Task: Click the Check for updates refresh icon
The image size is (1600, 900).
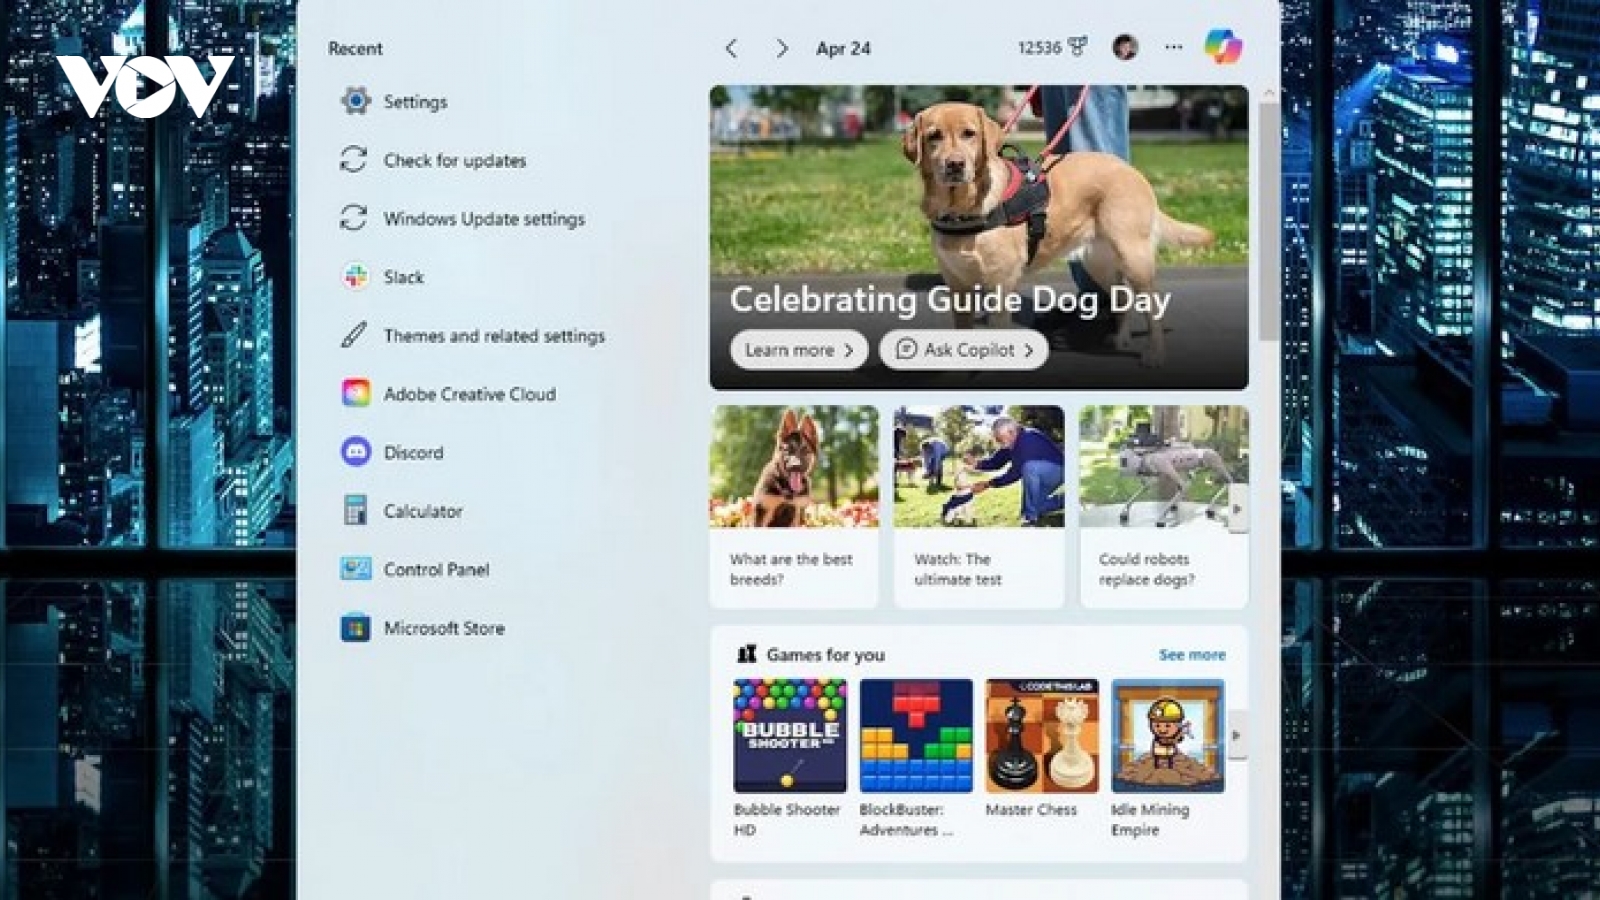Action: (x=354, y=160)
